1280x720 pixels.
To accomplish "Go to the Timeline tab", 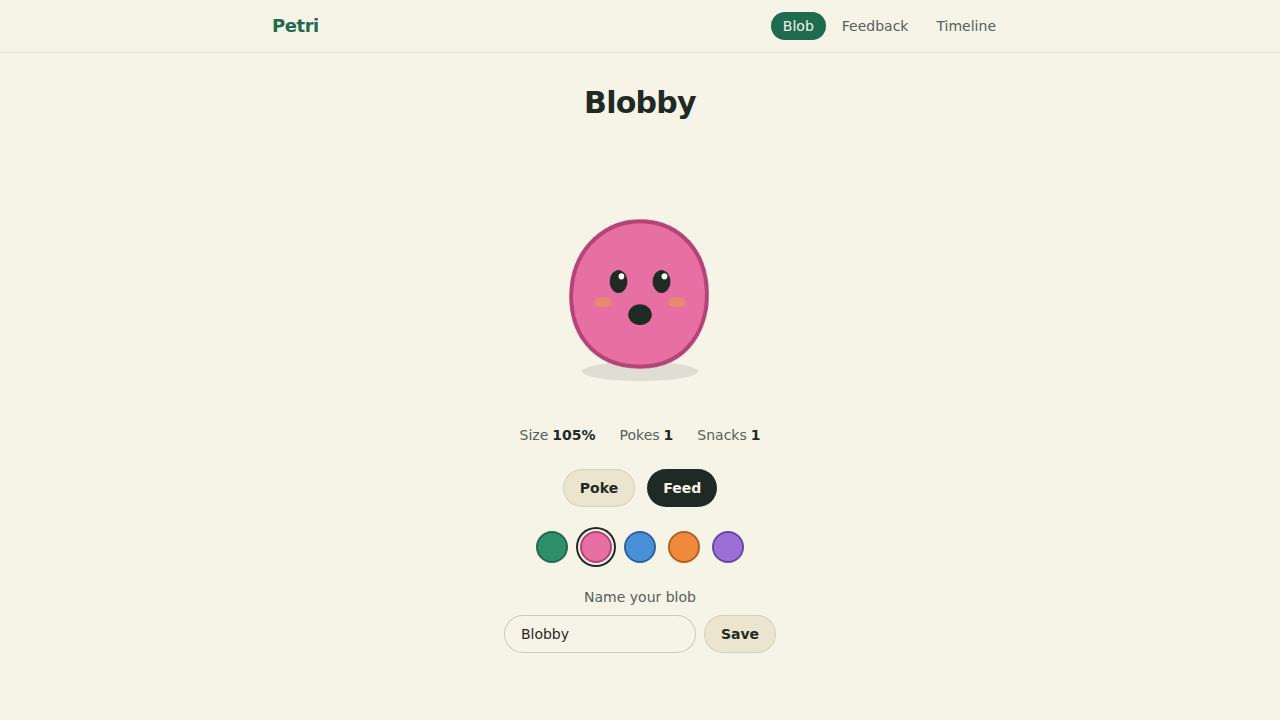I will (966, 26).
